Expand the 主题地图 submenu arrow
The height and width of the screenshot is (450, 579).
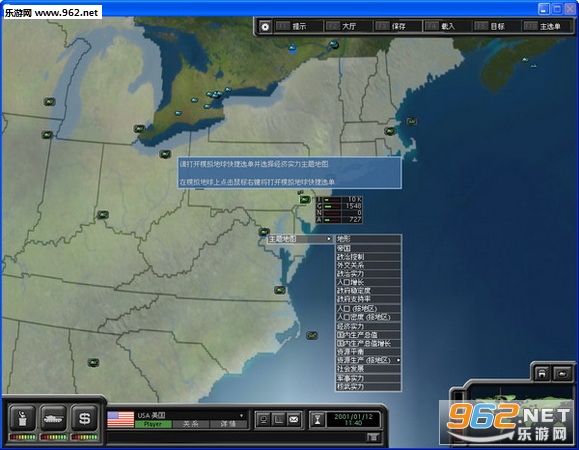pyautogui.click(x=329, y=239)
